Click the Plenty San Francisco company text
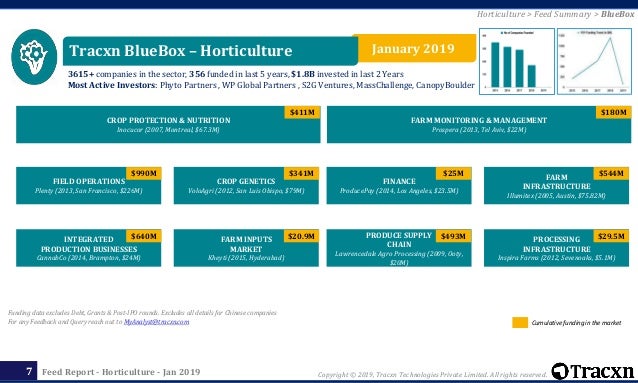 (x=89, y=190)
